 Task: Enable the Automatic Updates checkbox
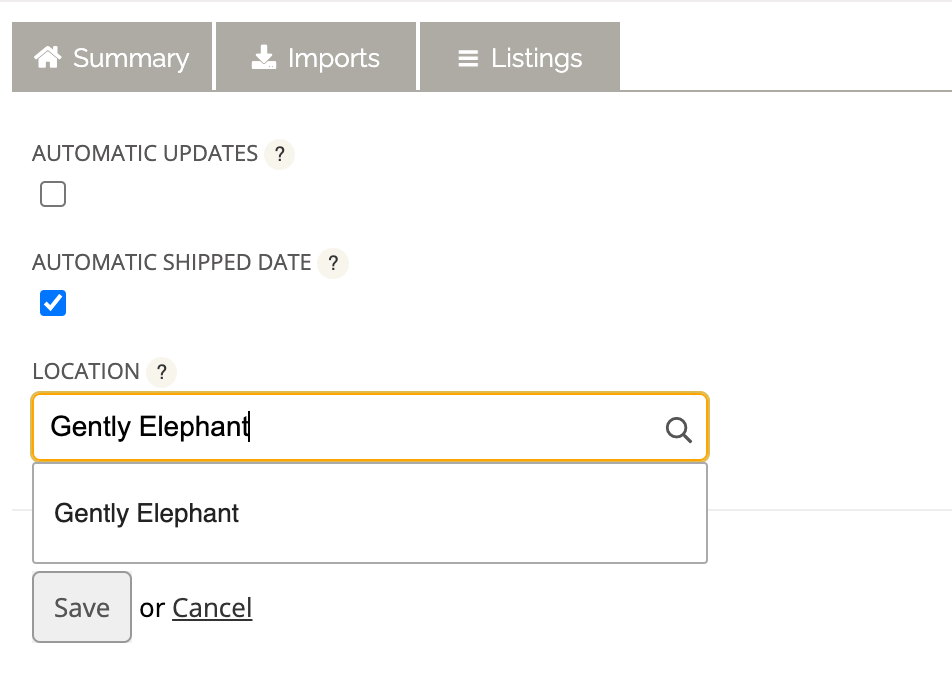pyautogui.click(x=52, y=194)
